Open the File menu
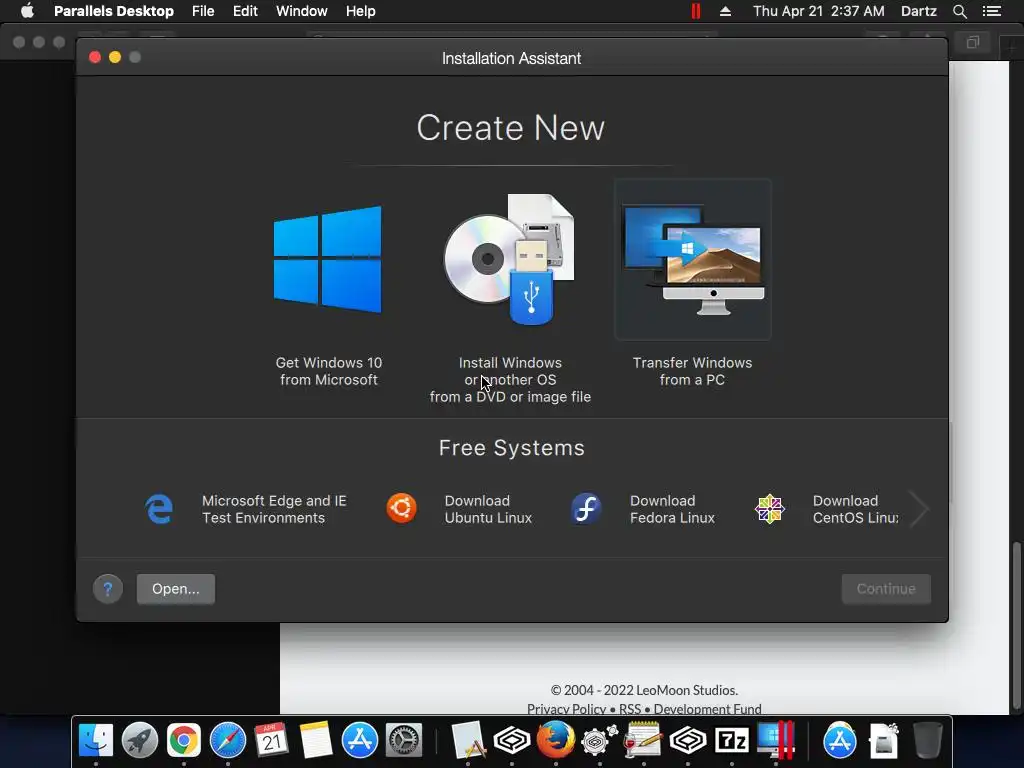1024x768 pixels. click(x=203, y=11)
